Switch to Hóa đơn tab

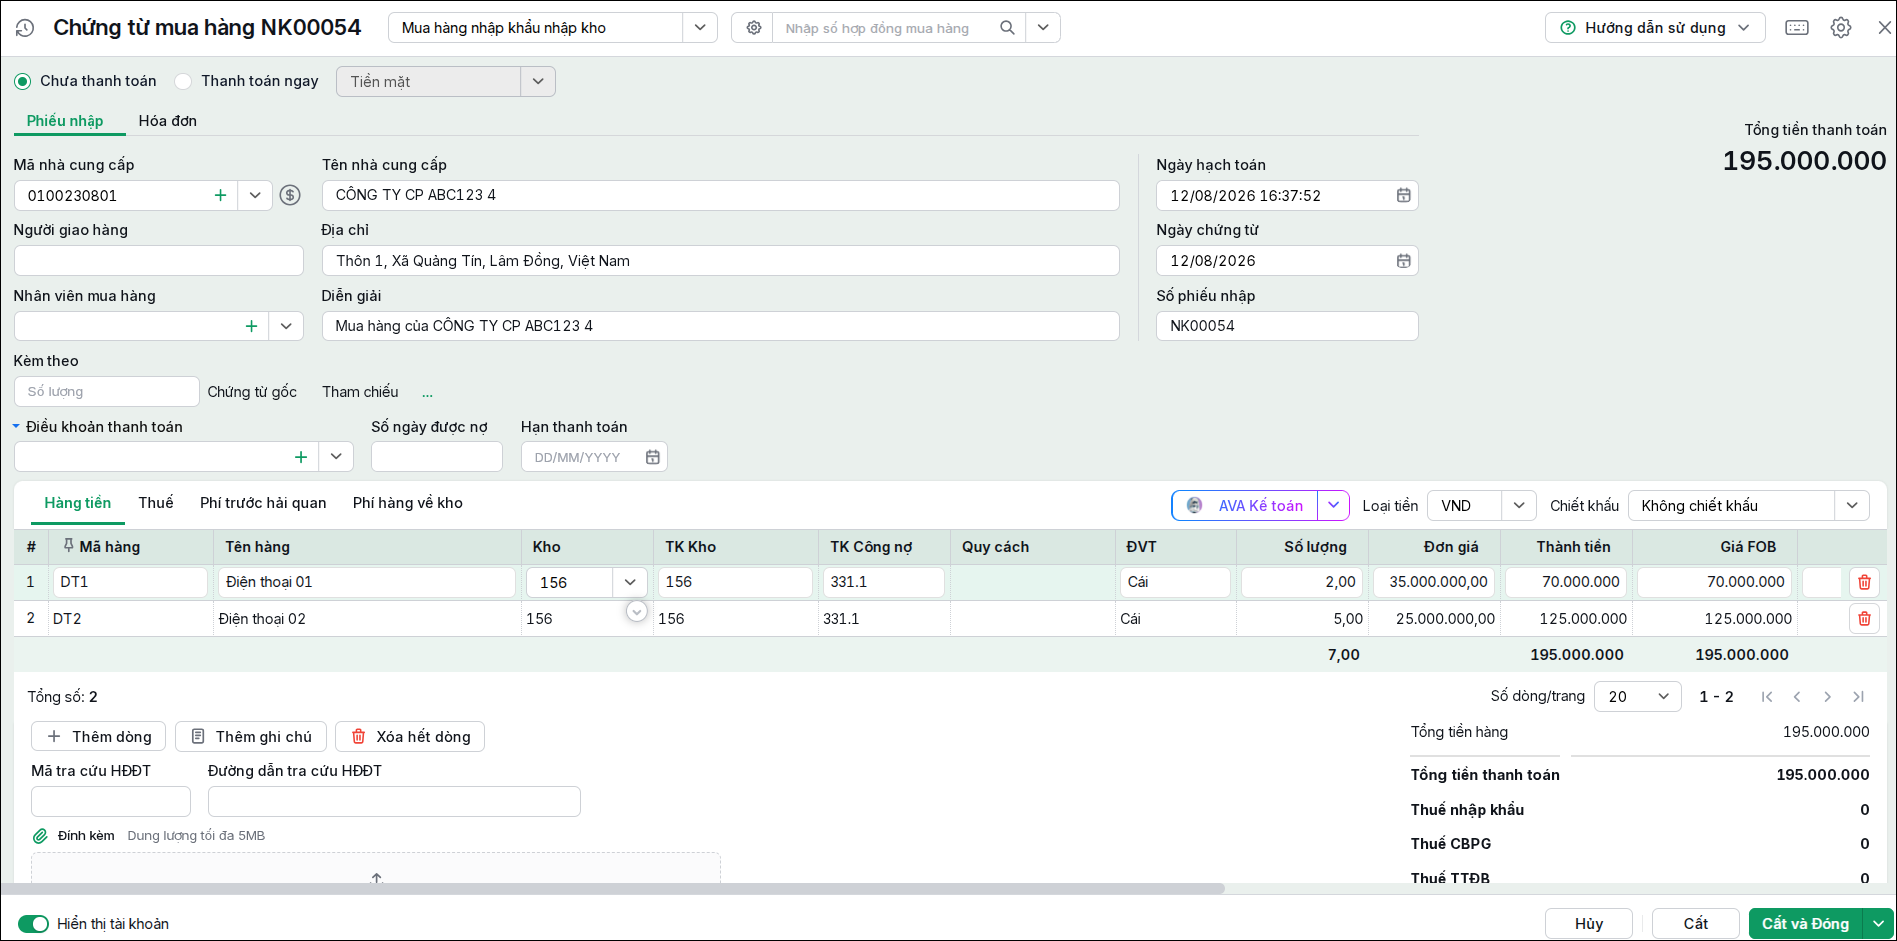click(167, 121)
